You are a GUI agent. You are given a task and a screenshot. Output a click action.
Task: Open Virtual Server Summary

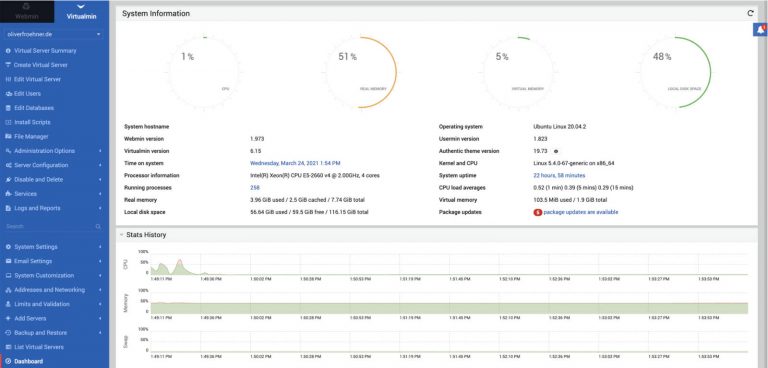pos(45,50)
